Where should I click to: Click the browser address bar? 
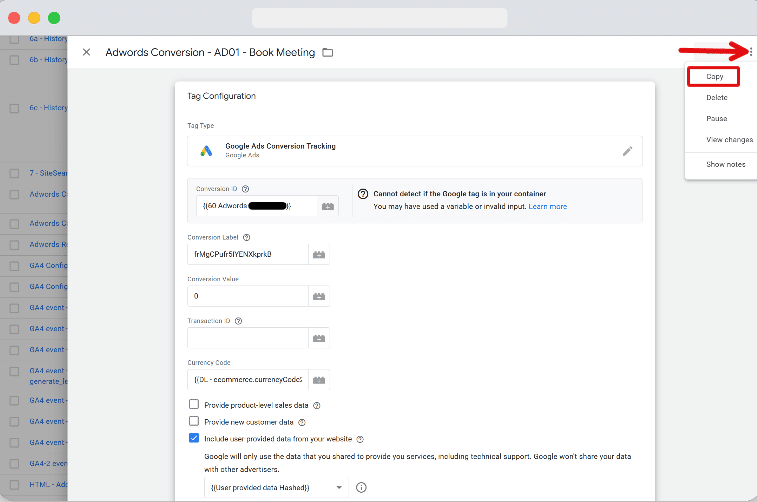coord(379,18)
